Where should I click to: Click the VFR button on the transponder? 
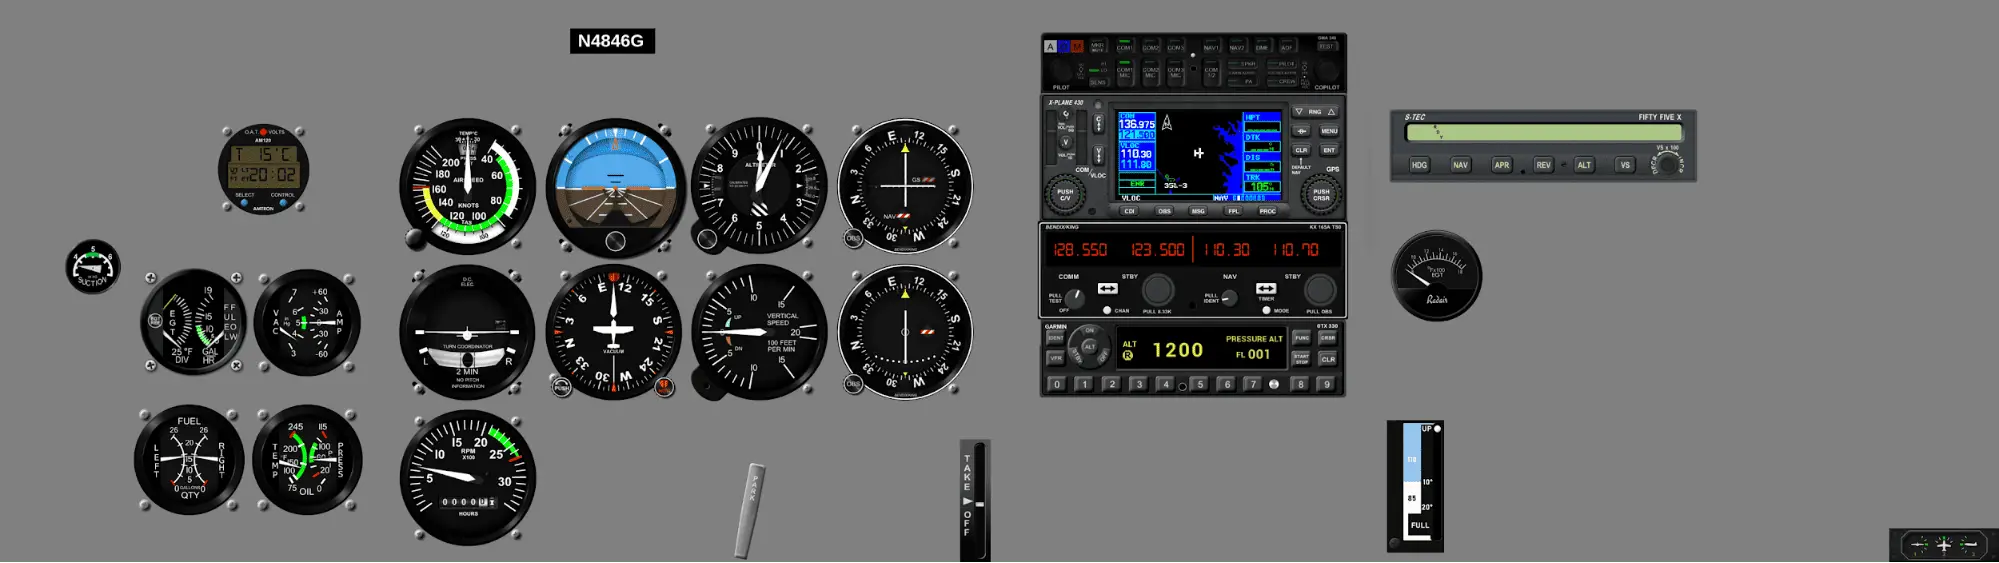[1056, 358]
